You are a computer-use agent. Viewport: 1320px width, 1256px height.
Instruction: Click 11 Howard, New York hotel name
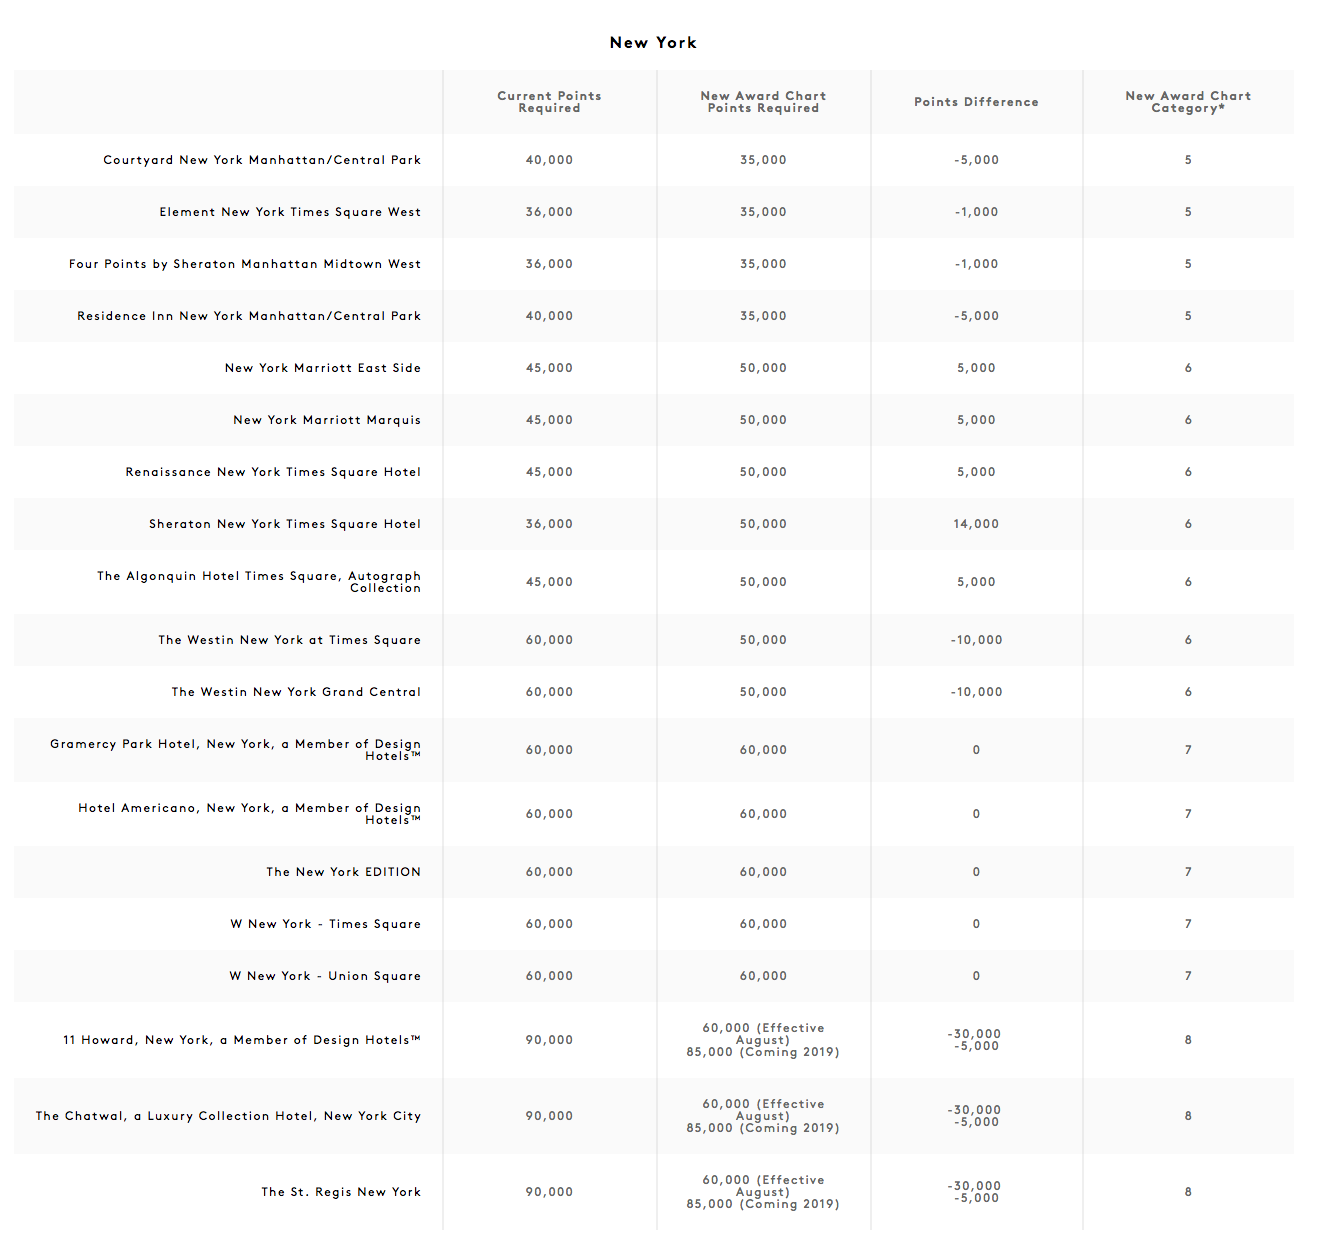tap(241, 1040)
